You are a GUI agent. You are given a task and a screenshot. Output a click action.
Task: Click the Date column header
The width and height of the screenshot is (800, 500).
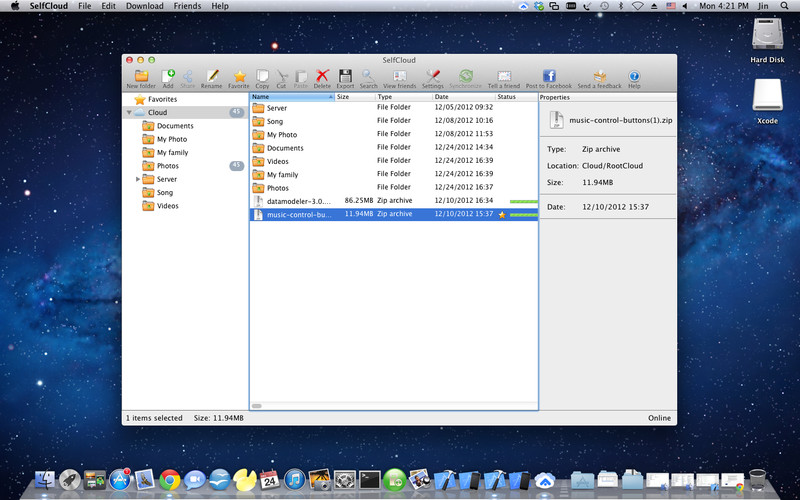[464, 97]
